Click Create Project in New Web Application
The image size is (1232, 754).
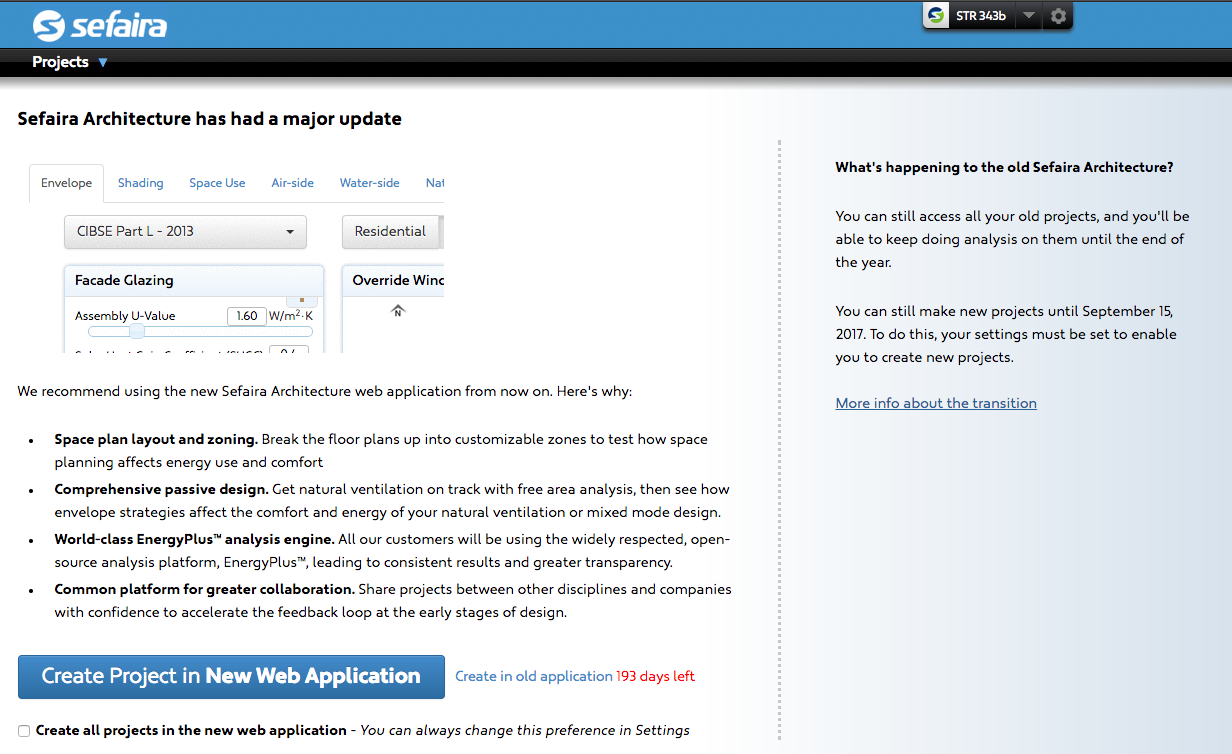click(x=231, y=677)
